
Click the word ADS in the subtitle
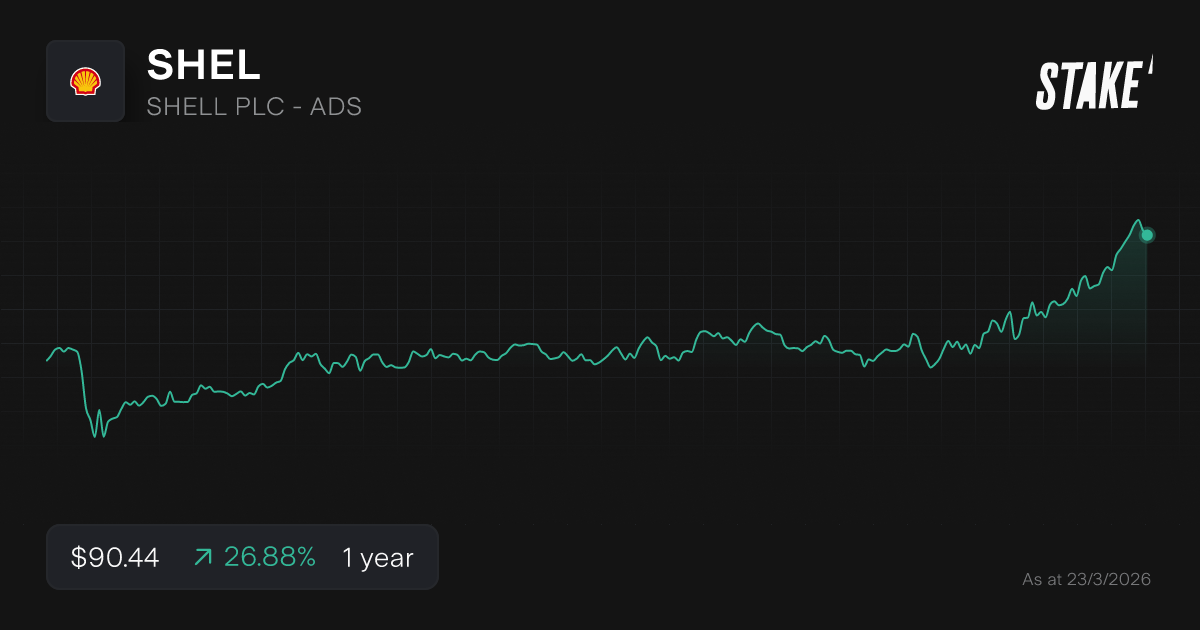coord(337,107)
